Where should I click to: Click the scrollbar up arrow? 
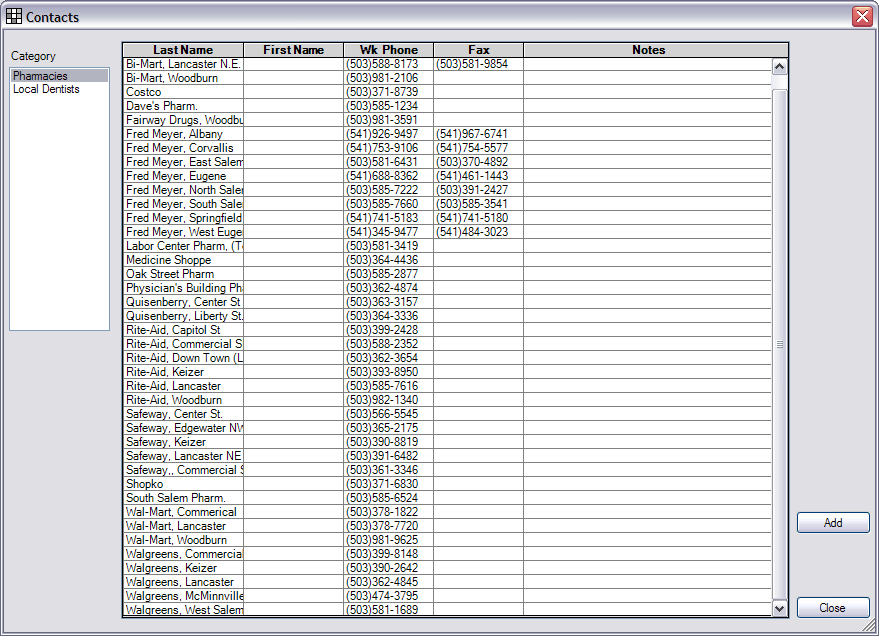click(779, 67)
